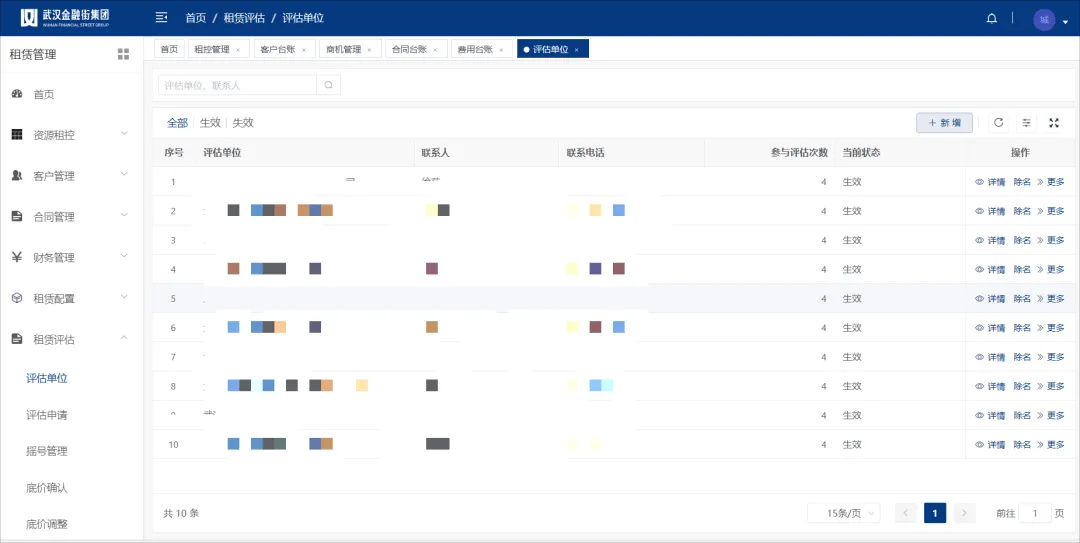The height and width of the screenshot is (543, 1080).
Task: Click the search magnifier icon
Action: [329, 85]
